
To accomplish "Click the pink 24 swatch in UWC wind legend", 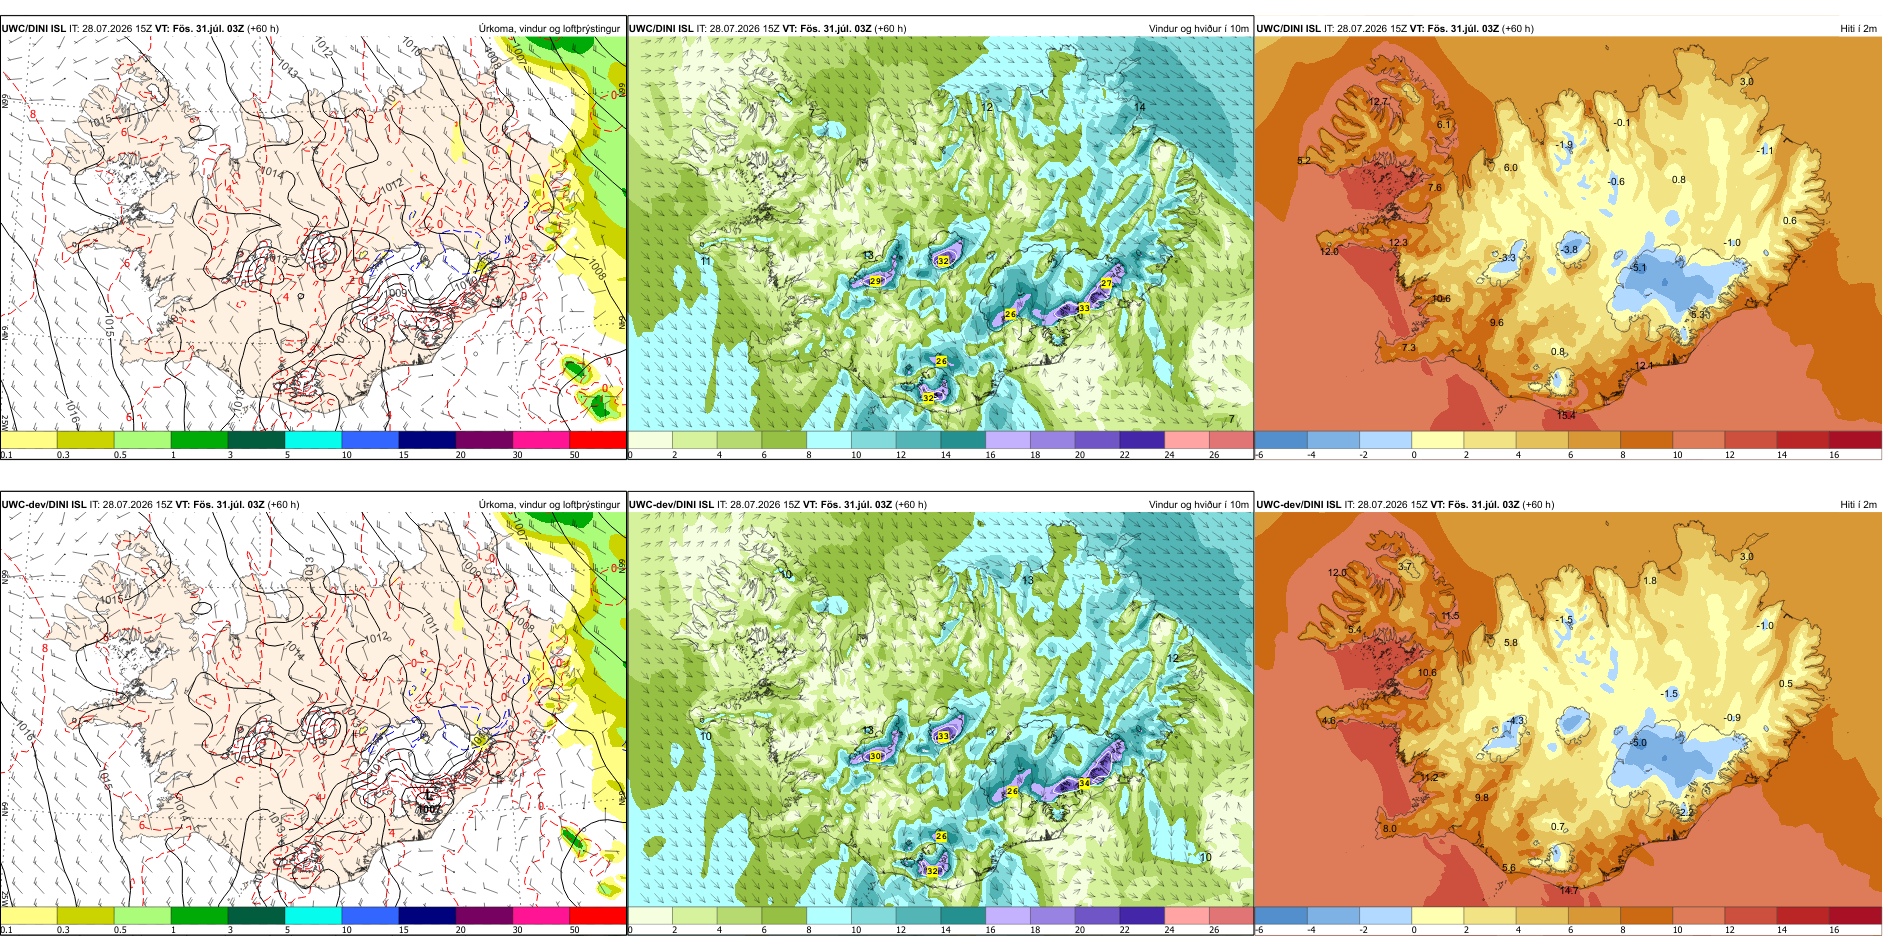I will tap(1187, 439).
